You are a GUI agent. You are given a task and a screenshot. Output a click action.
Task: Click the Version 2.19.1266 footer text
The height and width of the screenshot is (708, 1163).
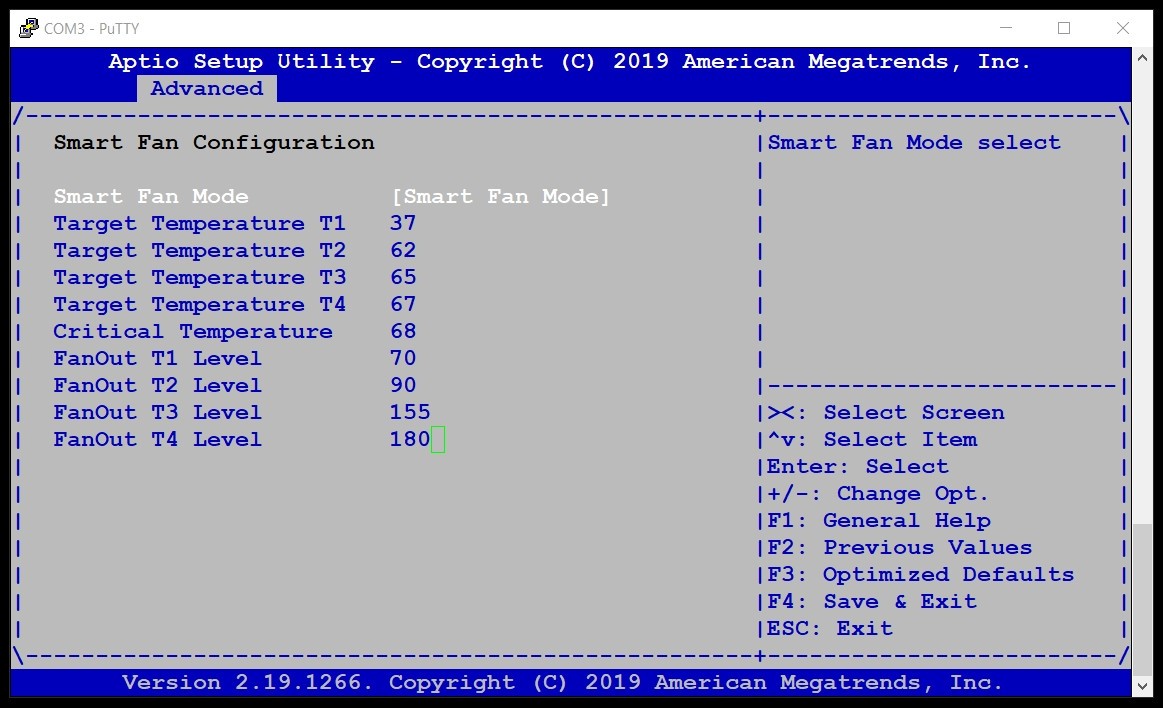(x=562, y=682)
